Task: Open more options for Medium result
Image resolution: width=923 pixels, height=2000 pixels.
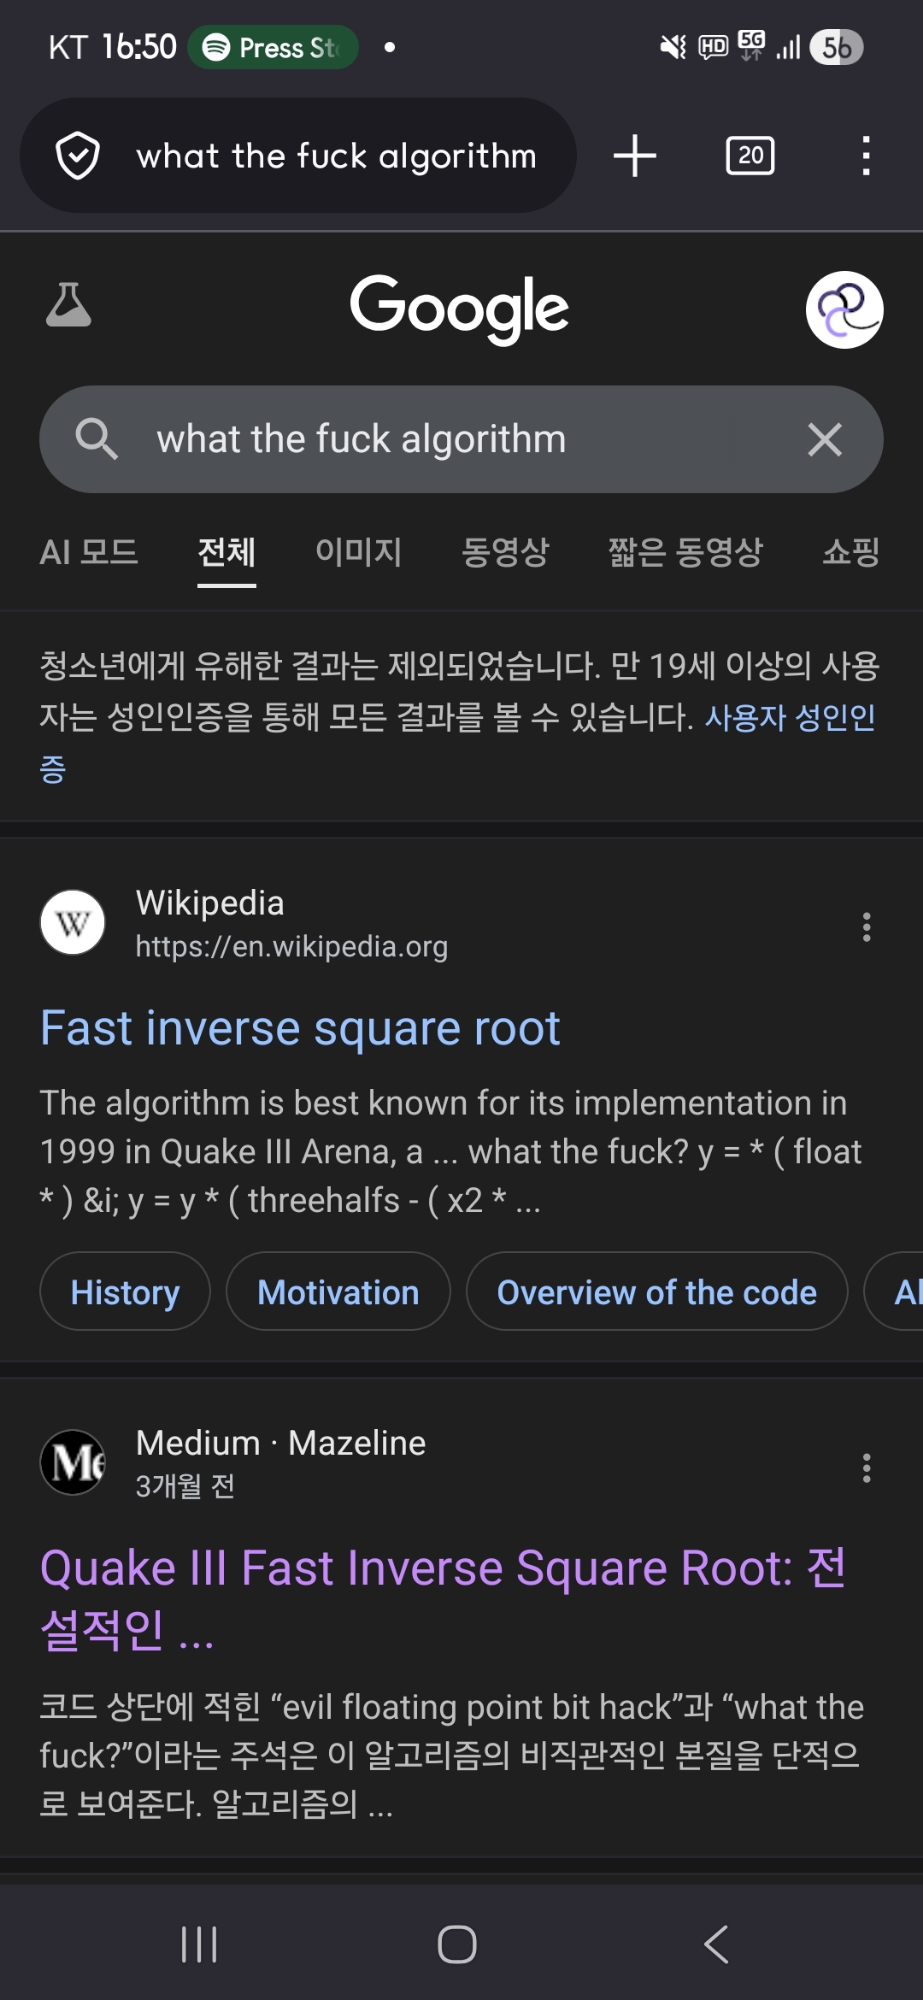Action: pyautogui.click(x=866, y=1468)
